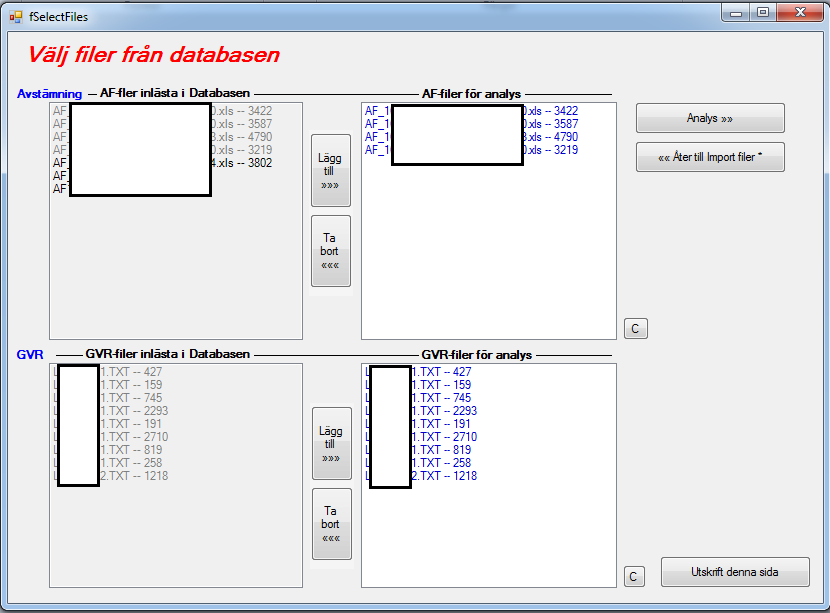Choose the 745 entry in GVR database list

pos(131,398)
